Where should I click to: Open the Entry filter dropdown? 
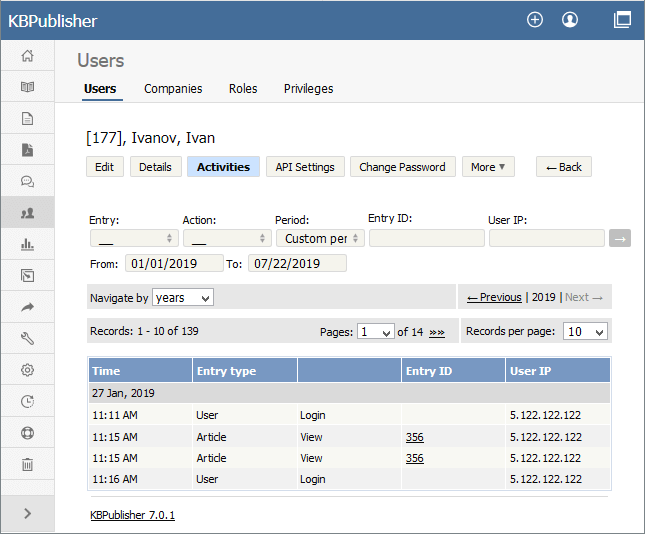pos(134,238)
